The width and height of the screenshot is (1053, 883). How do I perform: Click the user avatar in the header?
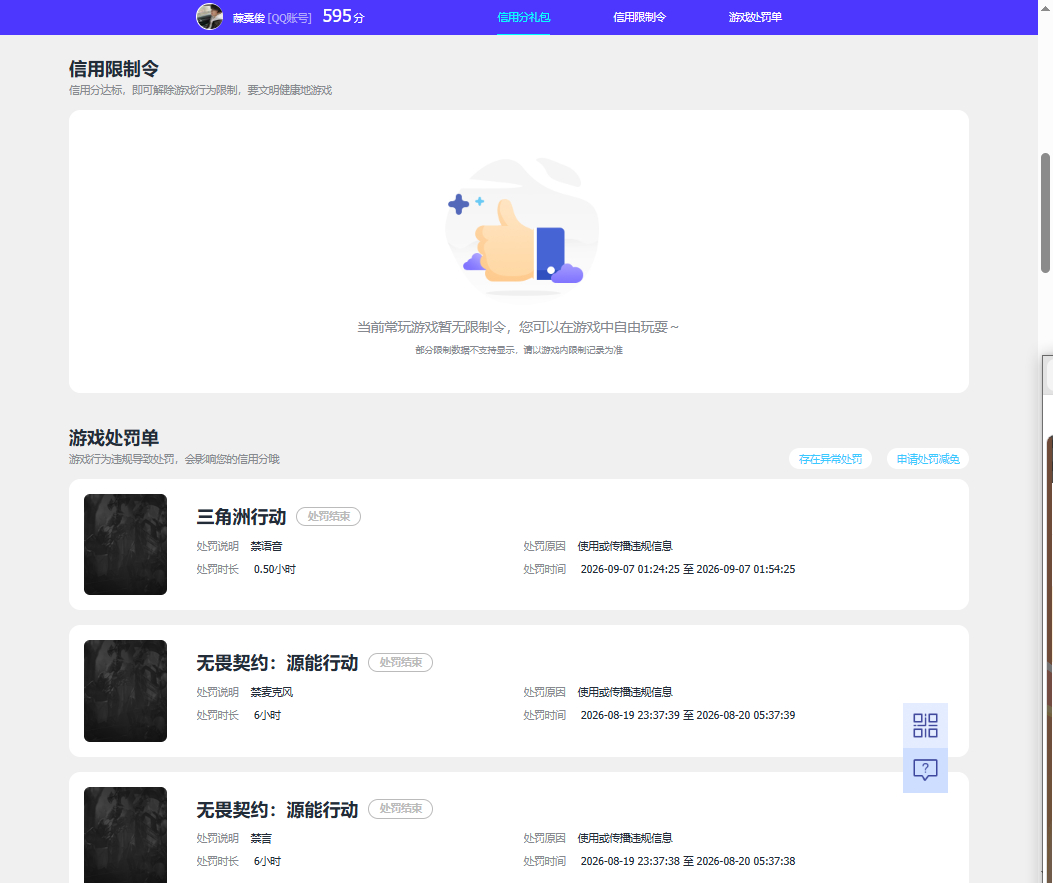click(x=210, y=17)
